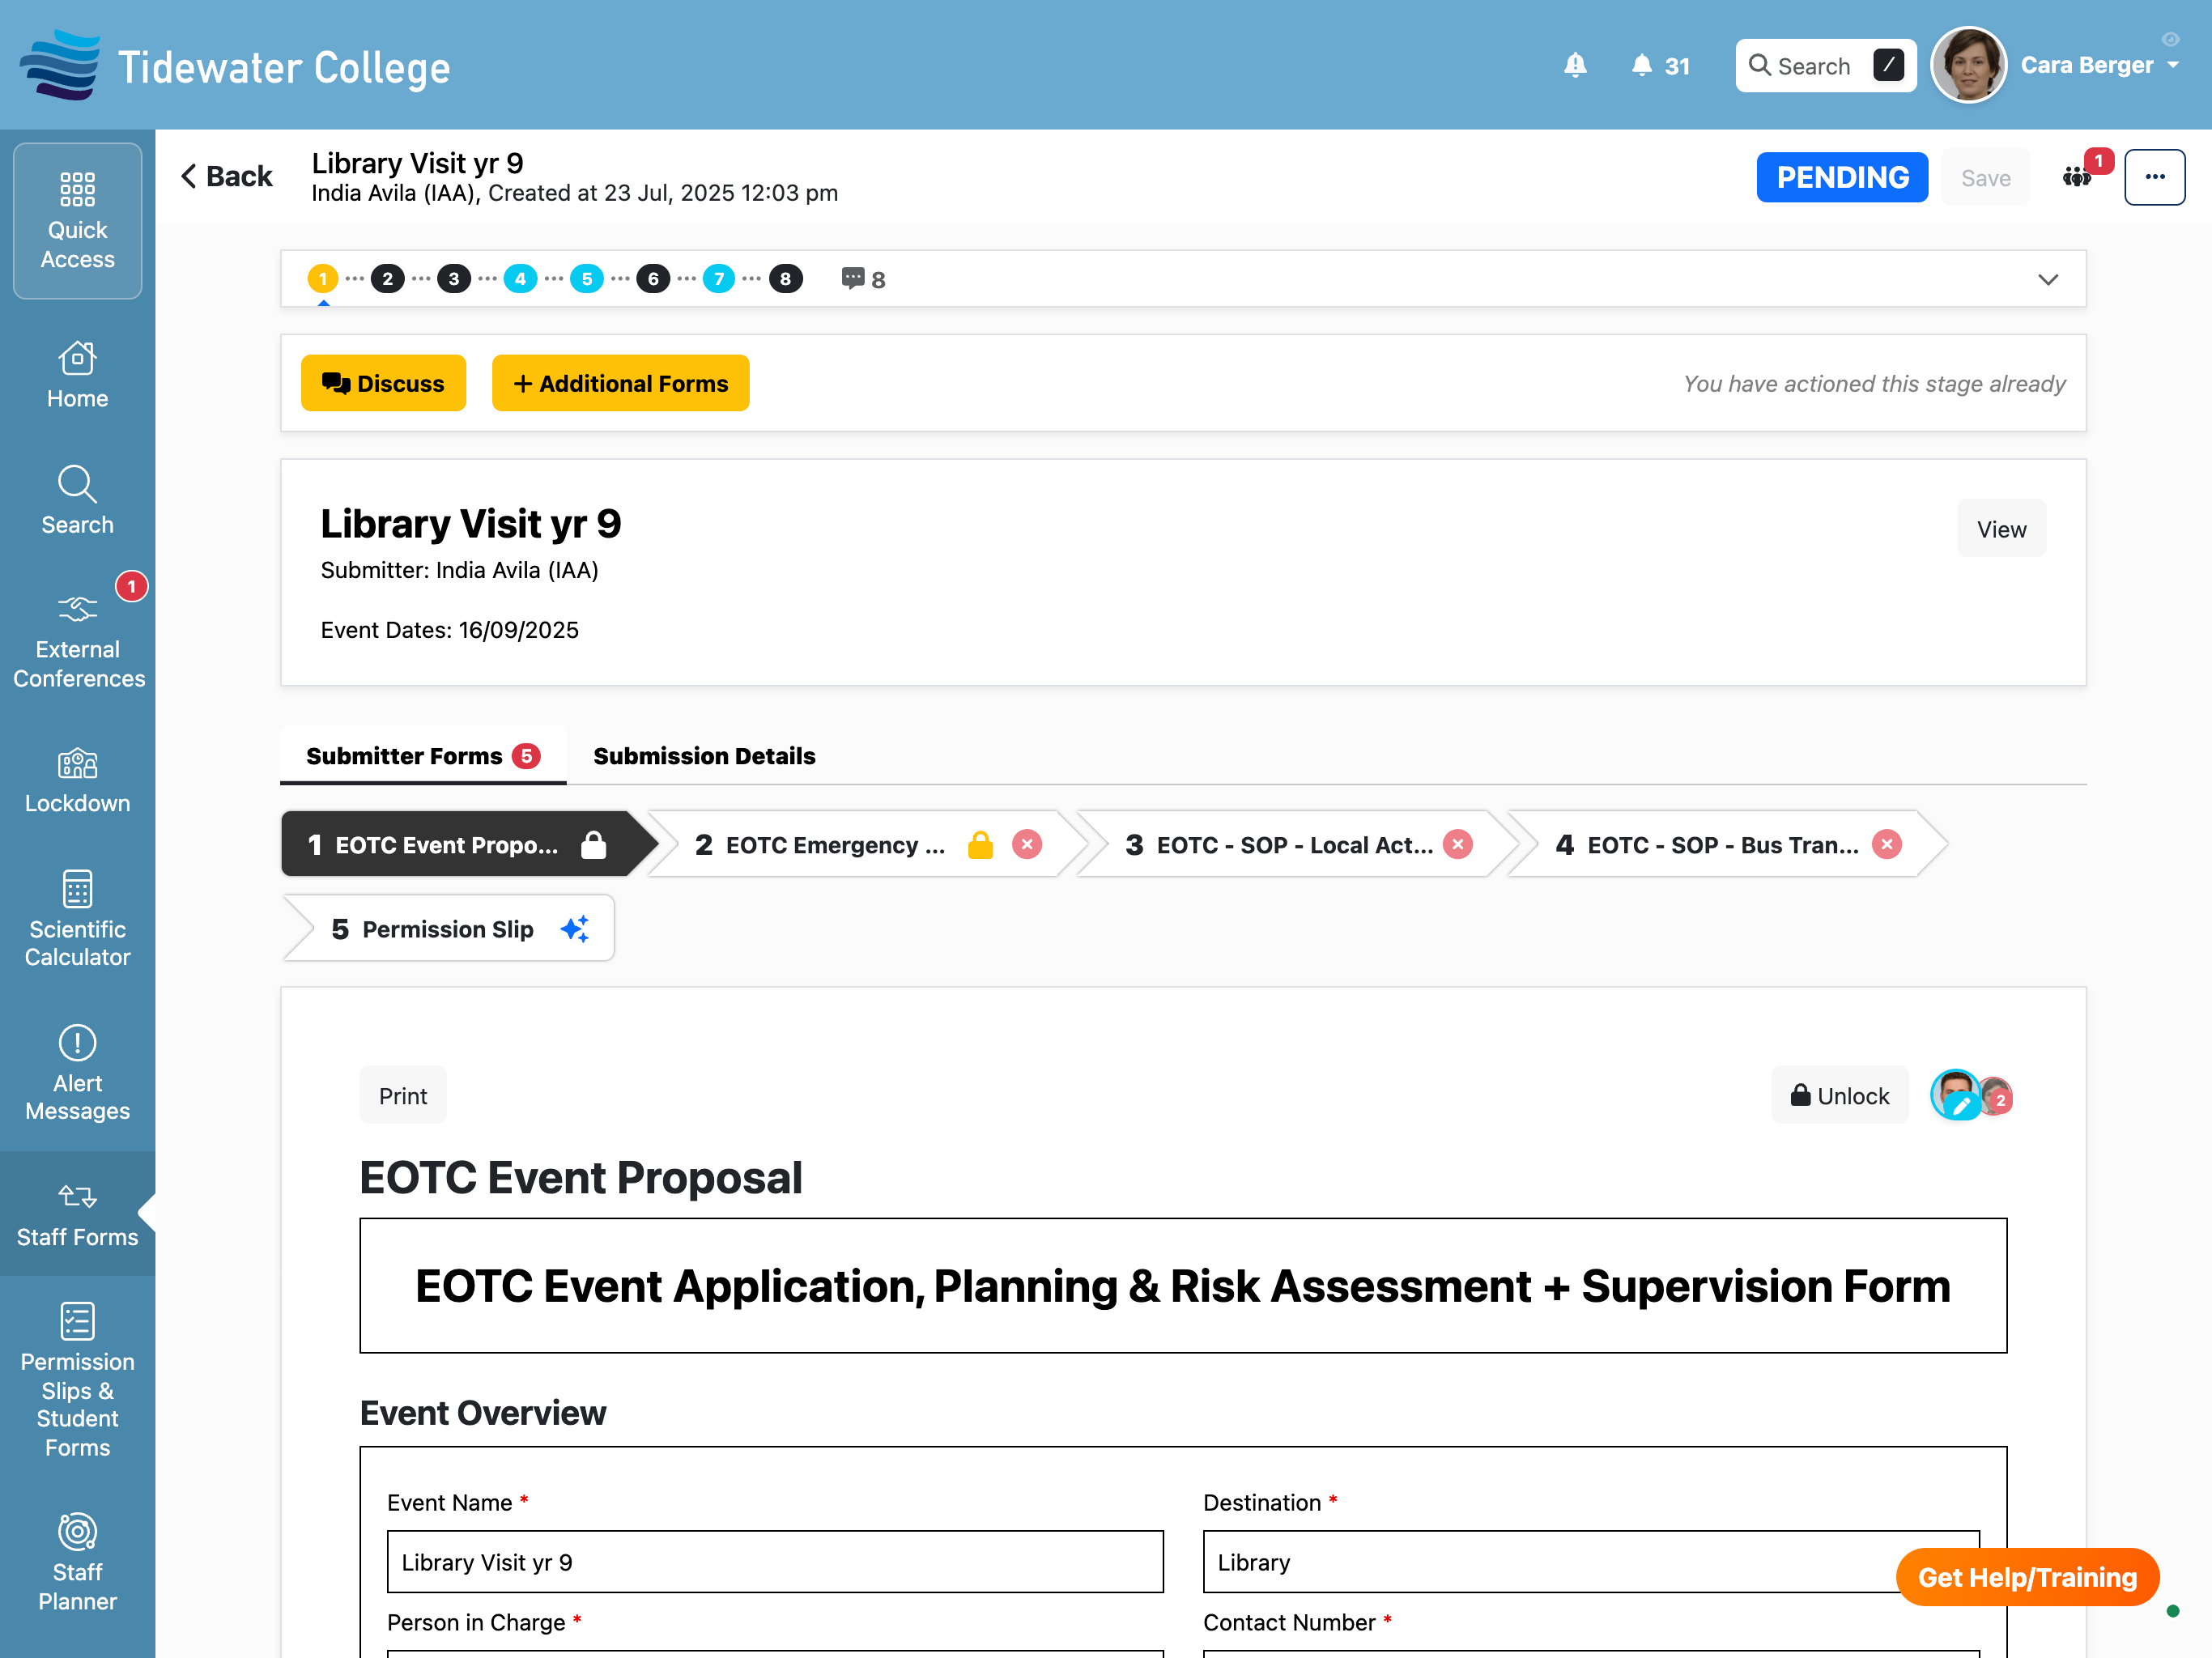Unlock the EOTC Event Proposal form
The image size is (2212, 1658).
point(1839,1095)
